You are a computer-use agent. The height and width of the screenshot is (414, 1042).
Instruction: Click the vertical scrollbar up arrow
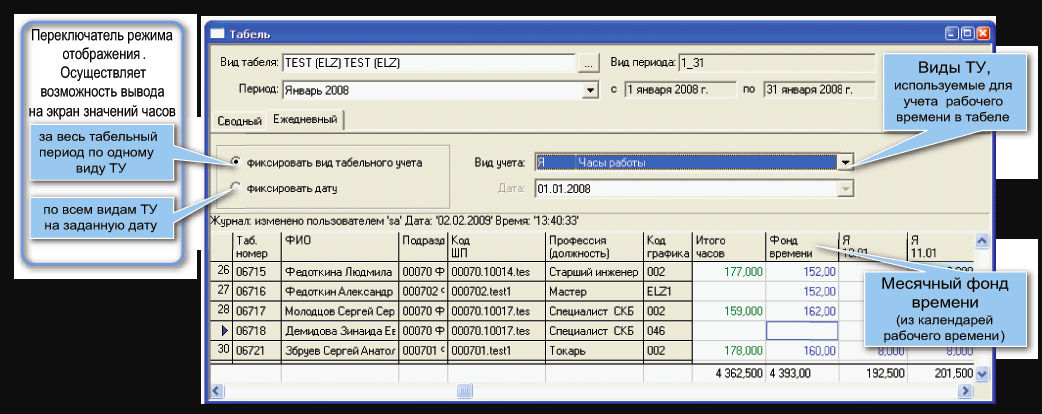point(981,242)
